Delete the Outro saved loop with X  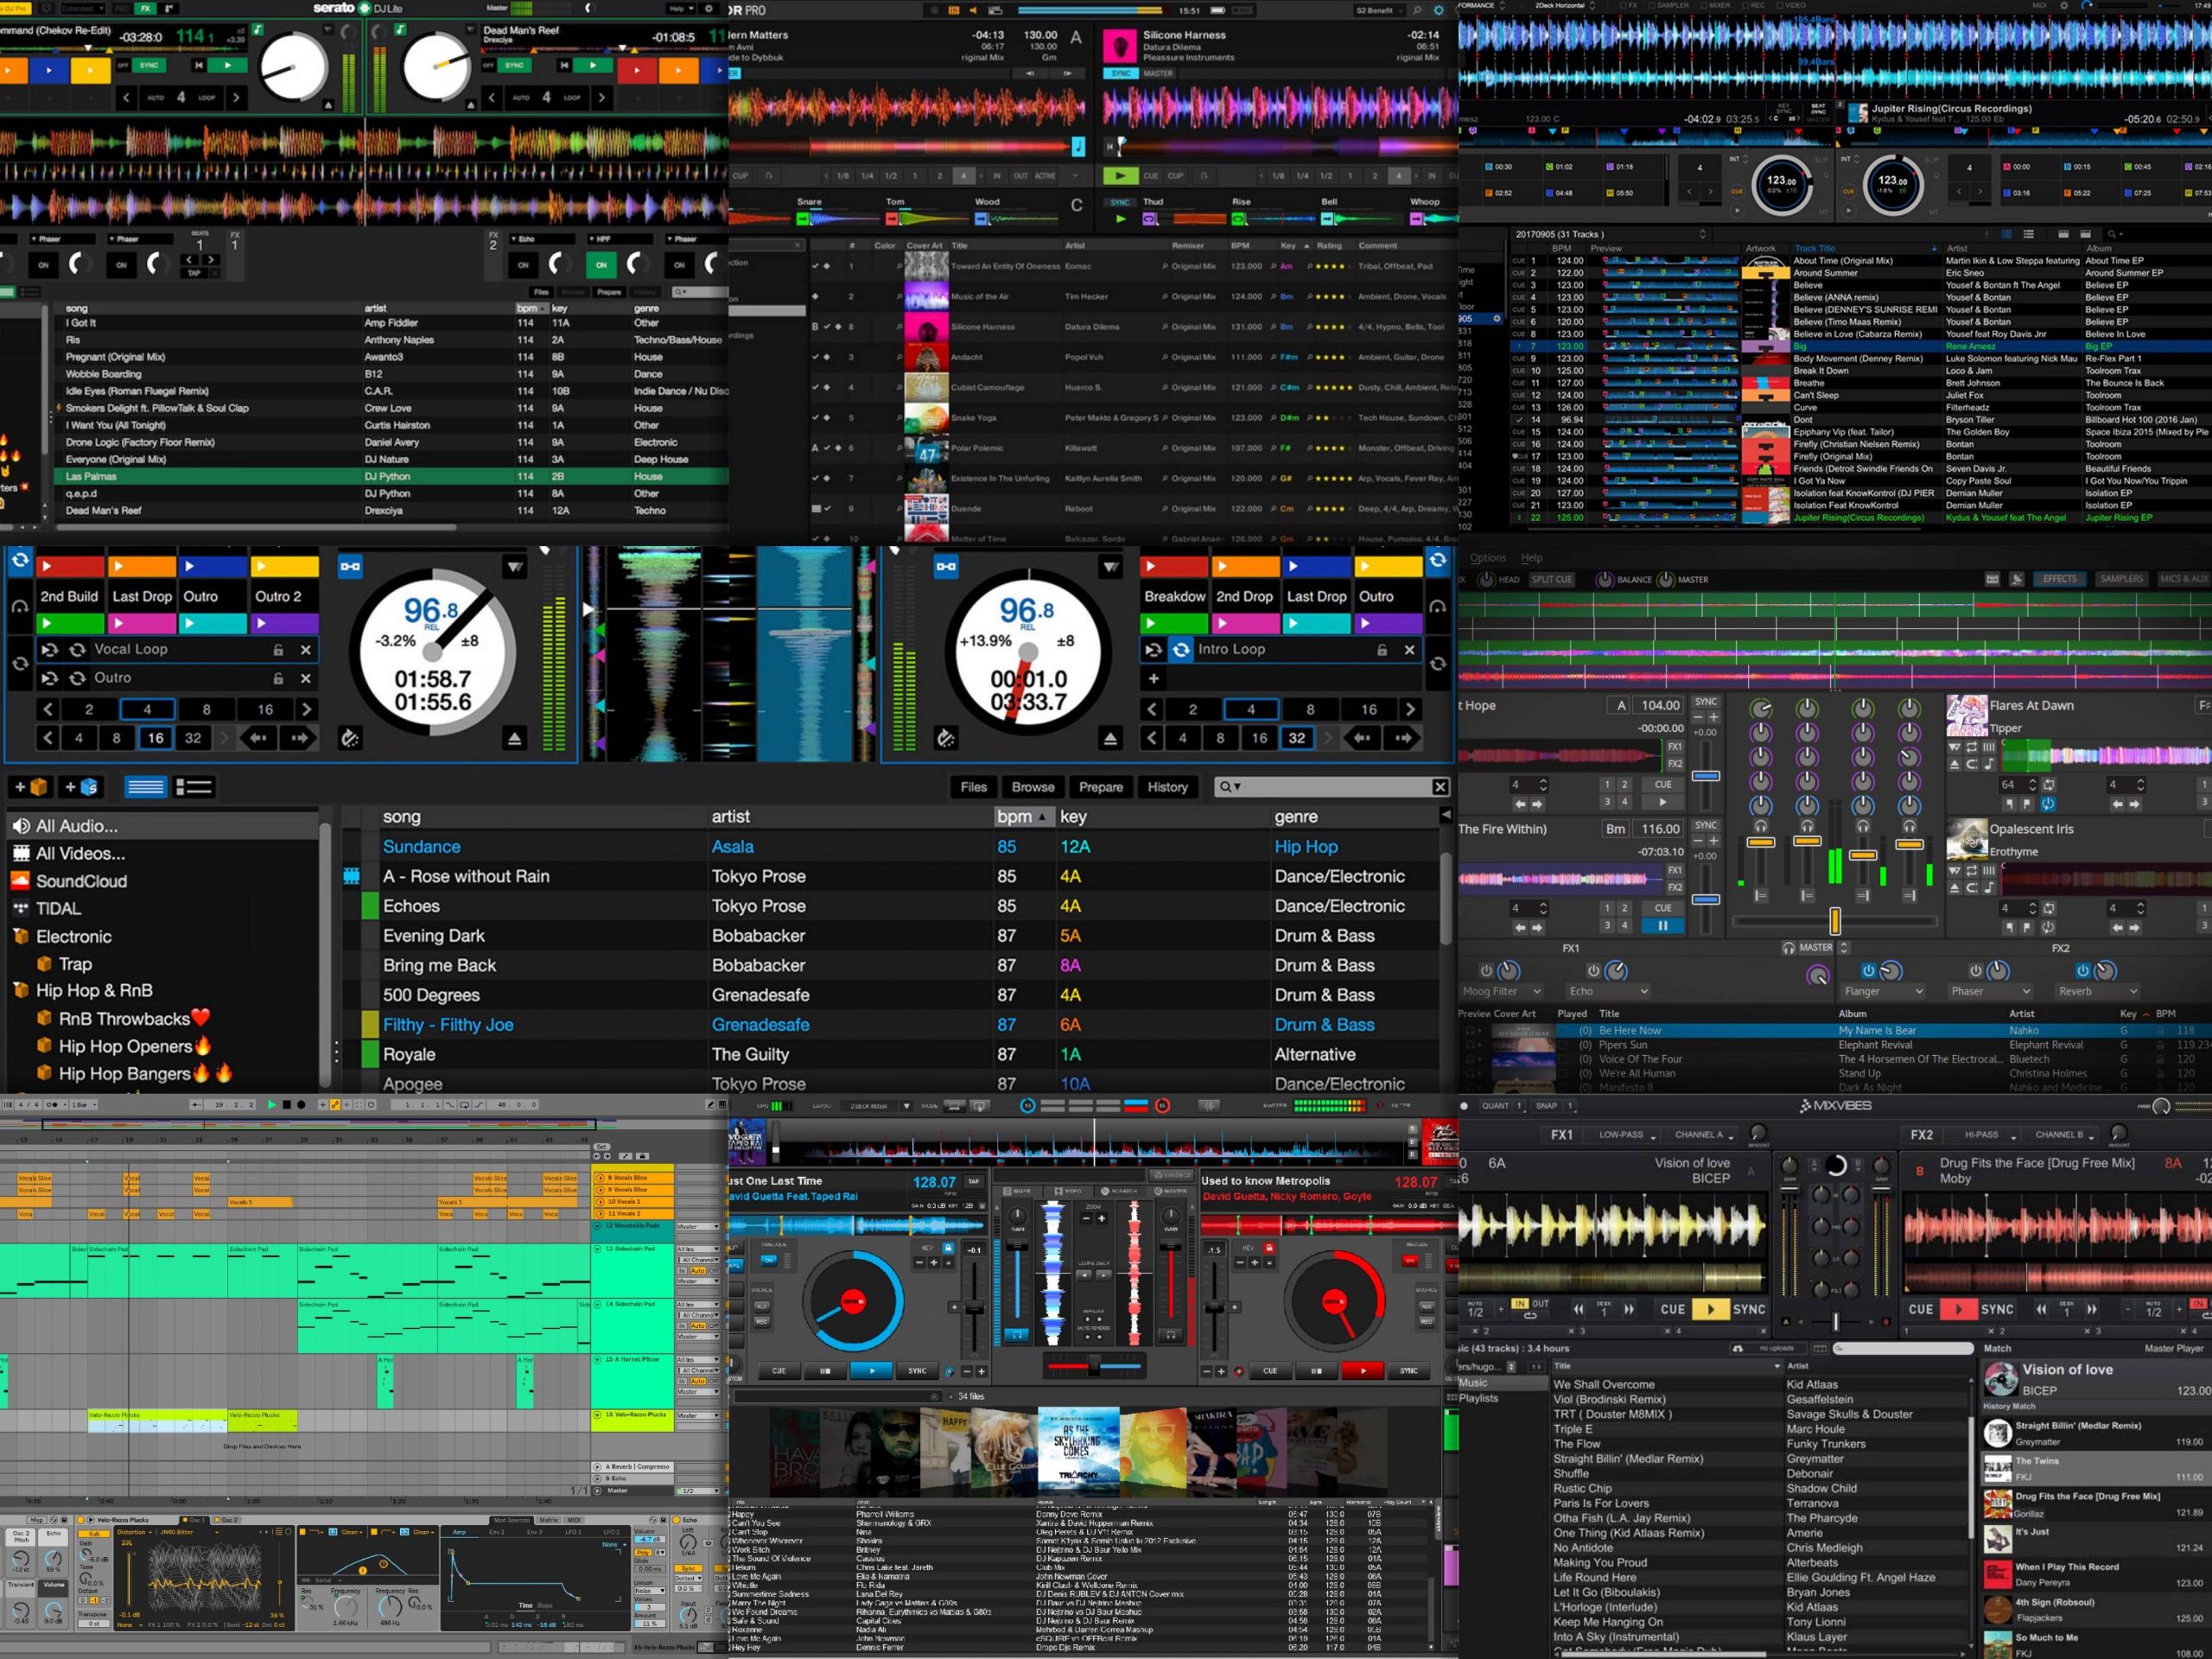click(x=306, y=678)
